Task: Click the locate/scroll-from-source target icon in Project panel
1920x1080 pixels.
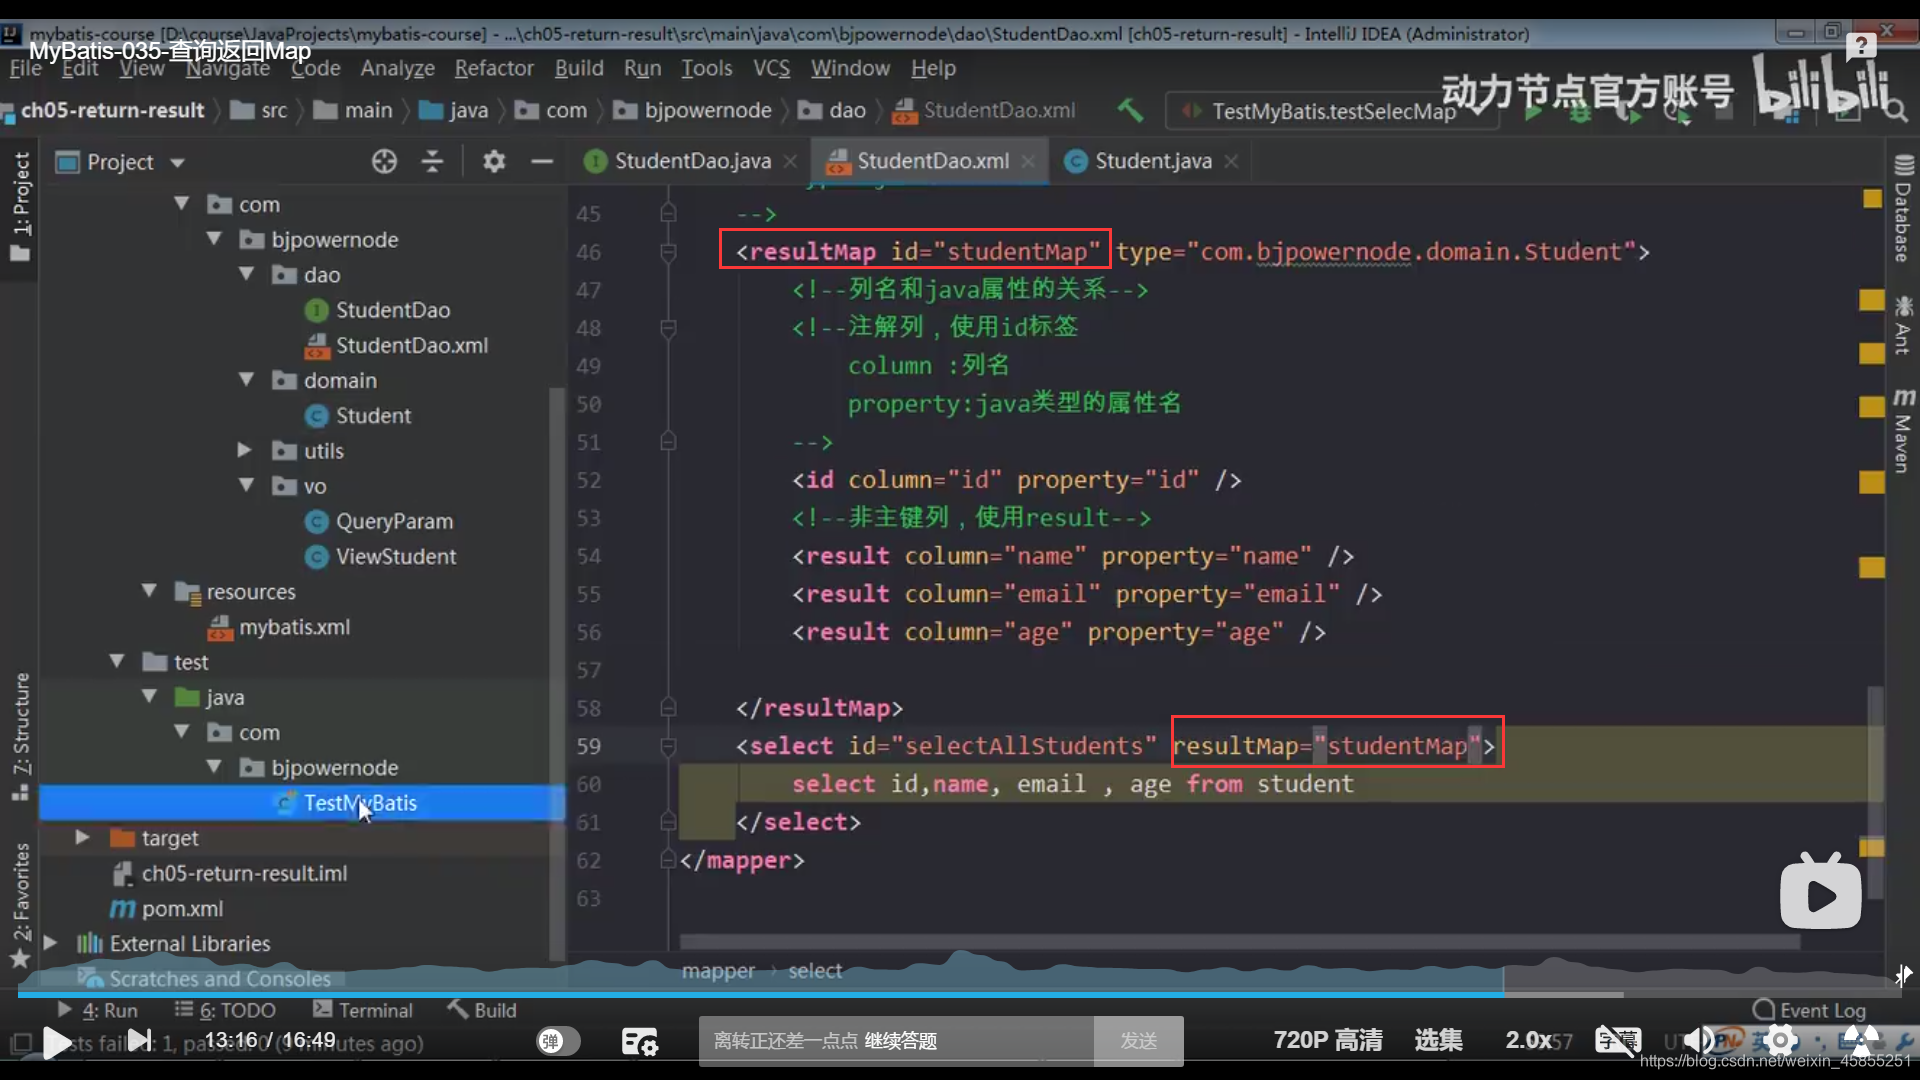Action: click(384, 161)
